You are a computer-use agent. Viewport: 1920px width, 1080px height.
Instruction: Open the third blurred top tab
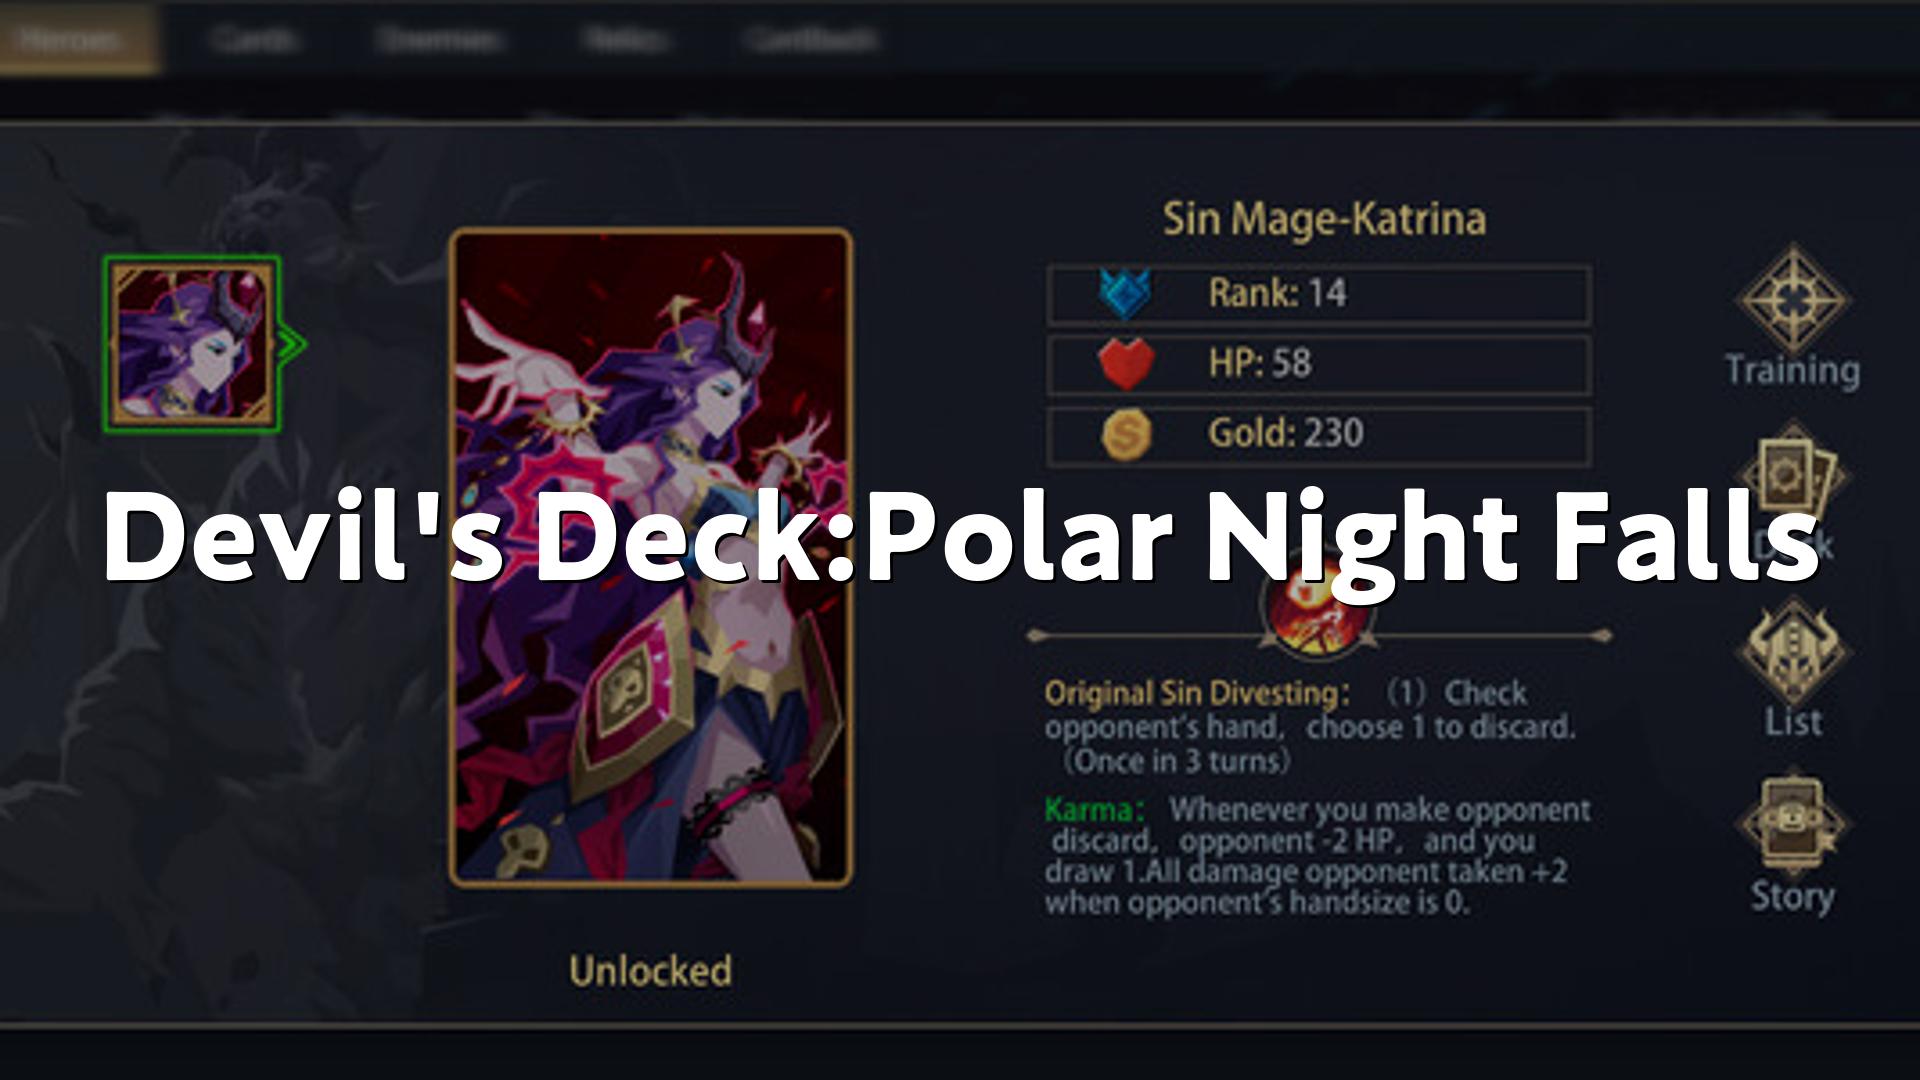click(x=437, y=40)
